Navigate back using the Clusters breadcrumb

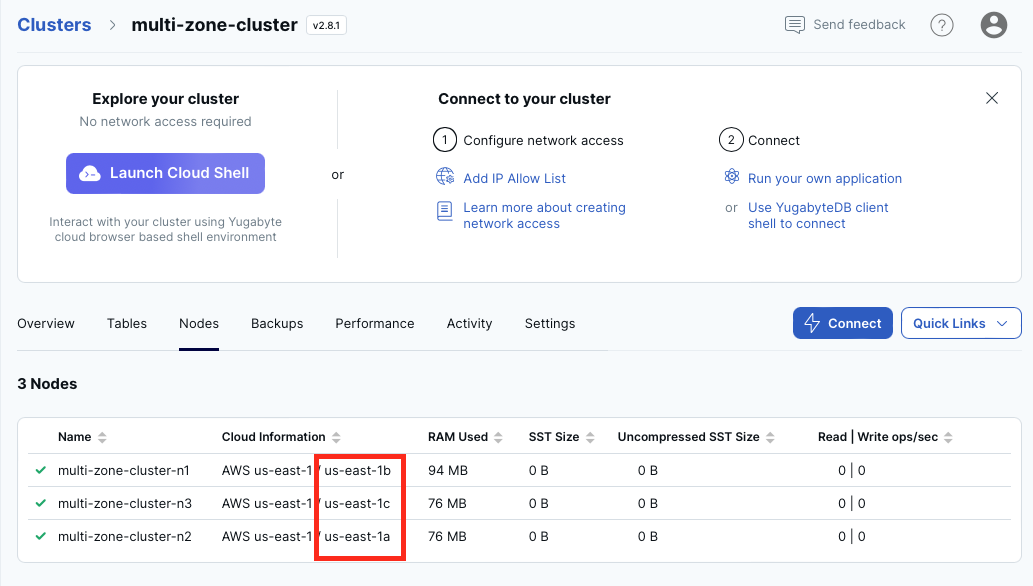click(54, 24)
